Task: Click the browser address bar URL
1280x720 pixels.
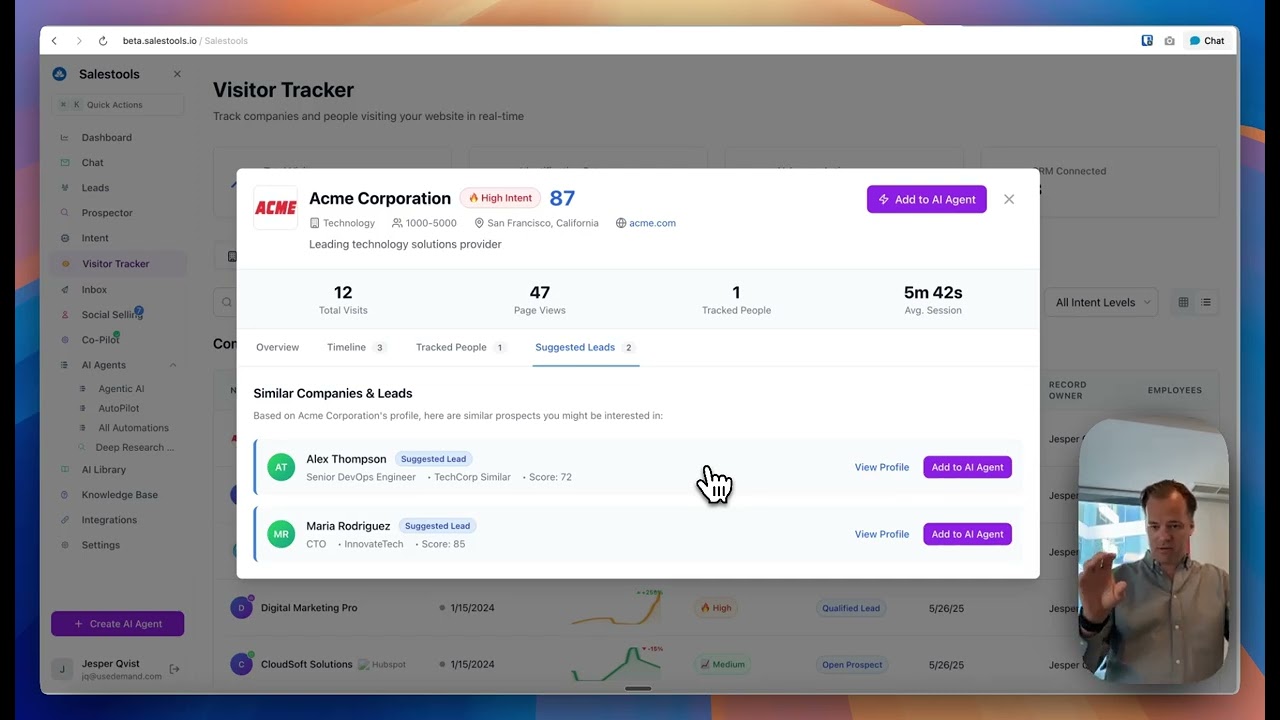Action: point(185,41)
